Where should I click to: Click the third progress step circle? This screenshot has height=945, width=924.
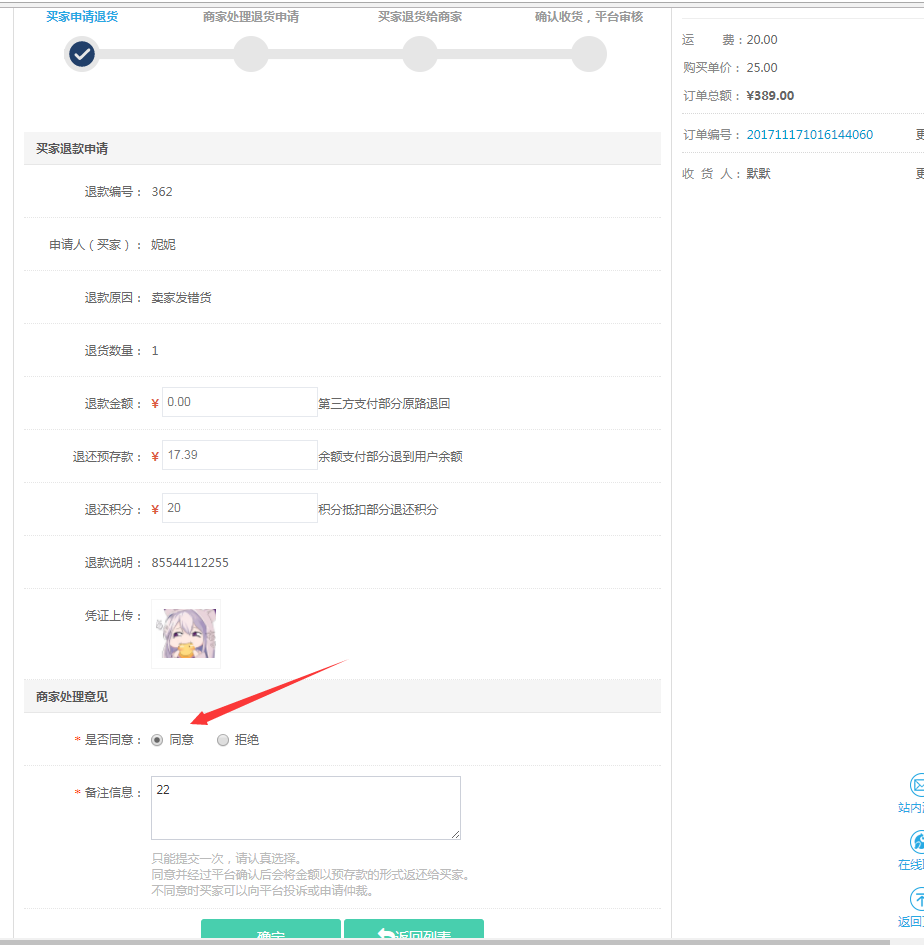pos(420,54)
